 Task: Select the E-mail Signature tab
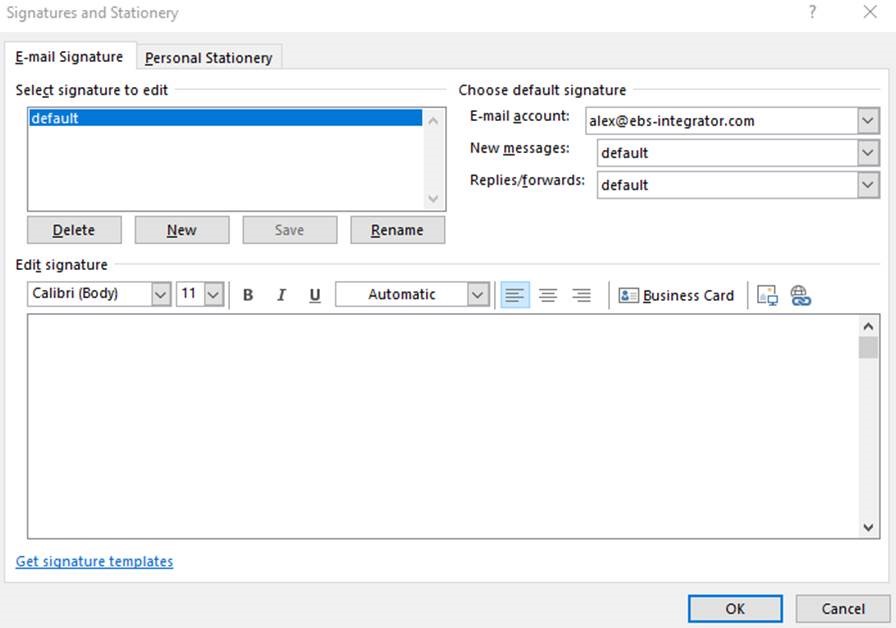click(x=69, y=57)
